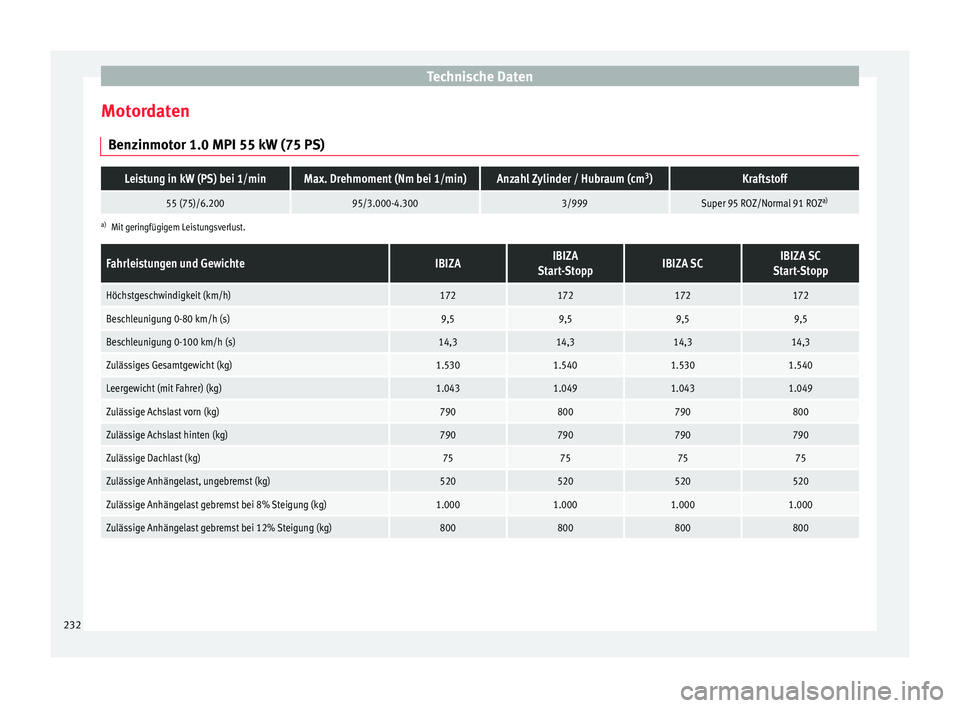
Task: Select the footnote "Mit geringfügigem Leistungsverlust."
Action: 178,227
